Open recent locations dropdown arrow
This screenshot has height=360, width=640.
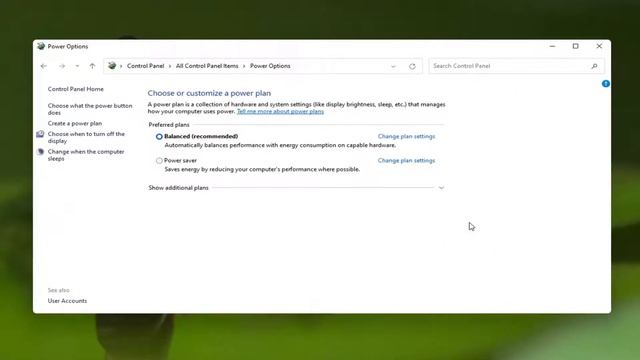[77, 66]
